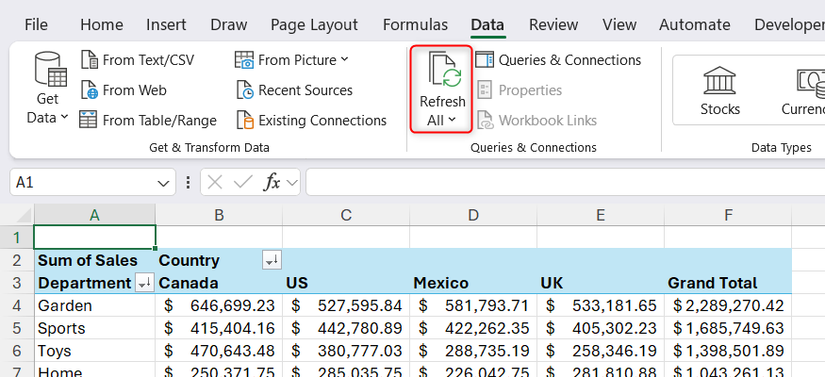The width and height of the screenshot is (825, 377).
Task: Switch to the Developer tab
Action: (789, 25)
